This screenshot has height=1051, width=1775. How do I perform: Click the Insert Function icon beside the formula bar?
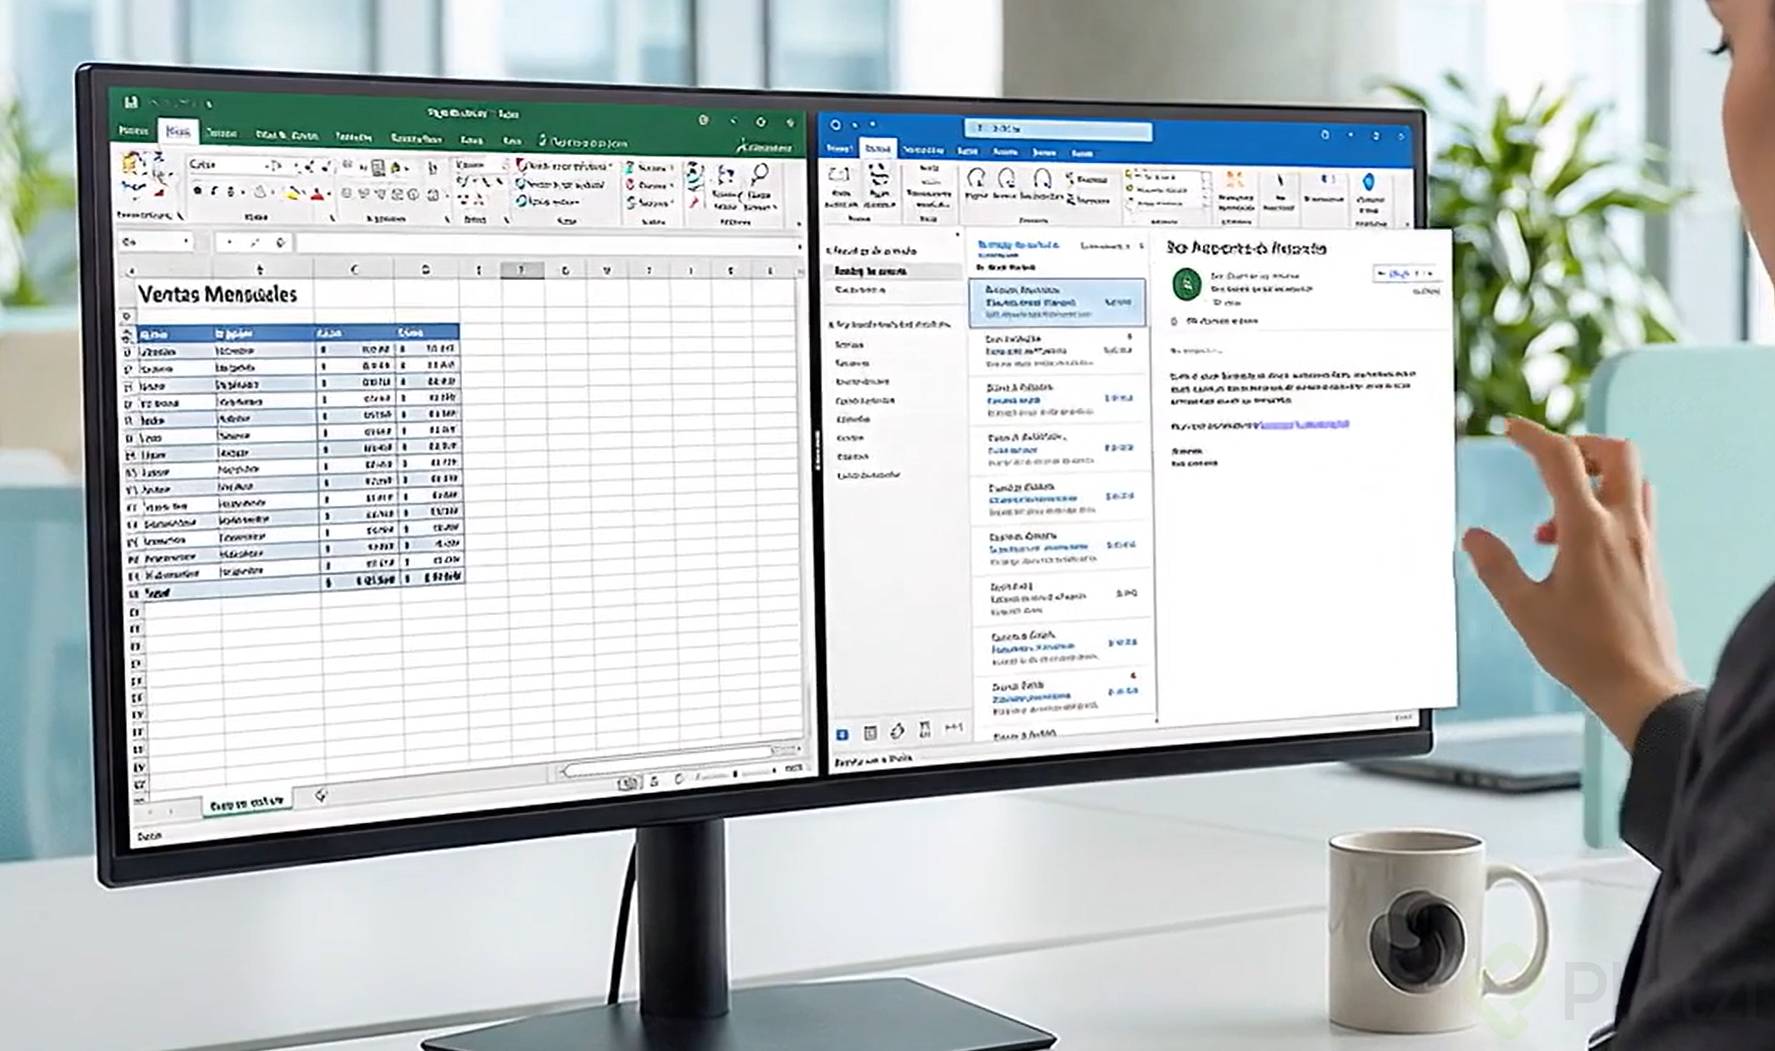click(280, 242)
